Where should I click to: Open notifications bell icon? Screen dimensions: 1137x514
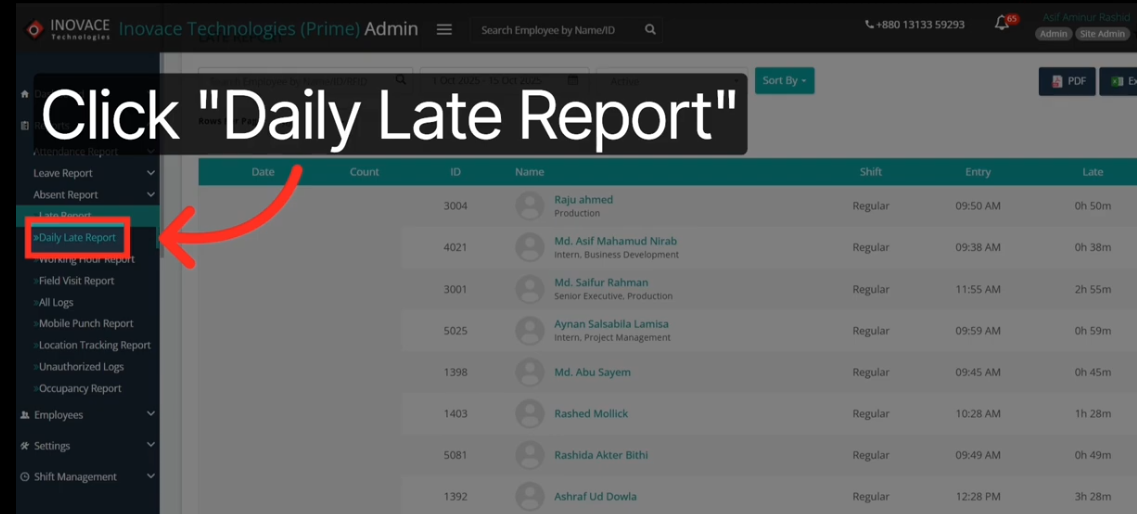[x=1002, y=23]
